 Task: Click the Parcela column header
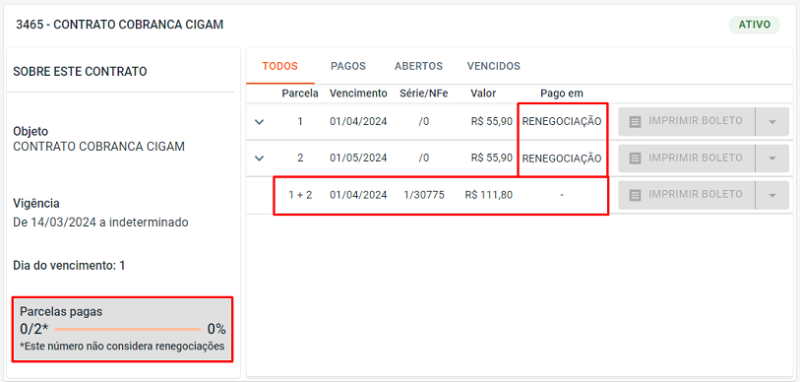pyautogui.click(x=300, y=93)
